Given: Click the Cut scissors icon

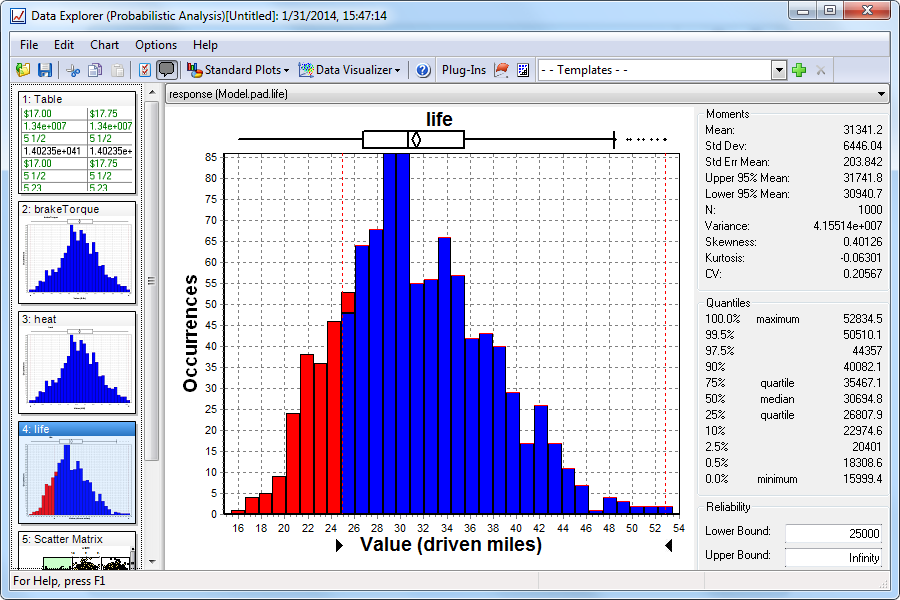Looking at the screenshot, I should (x=73, y=70).
